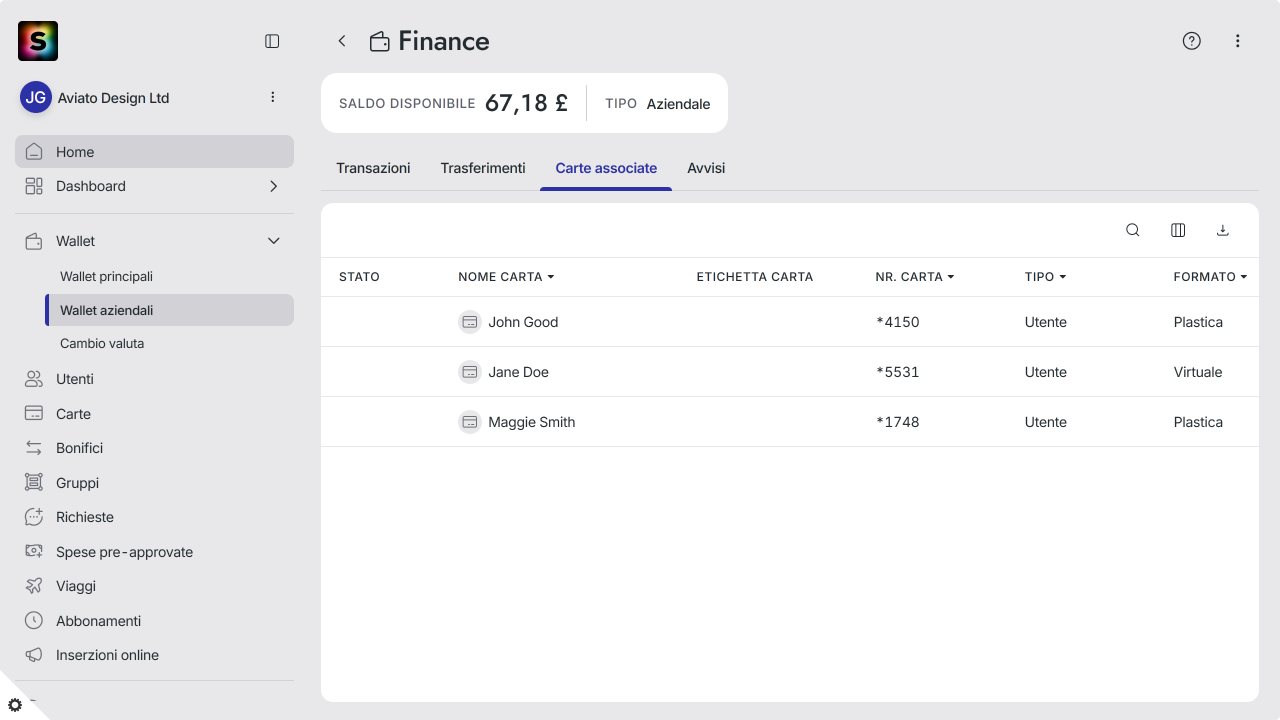Switch to the Trasferimenti tab

click(x=483, y=168)
